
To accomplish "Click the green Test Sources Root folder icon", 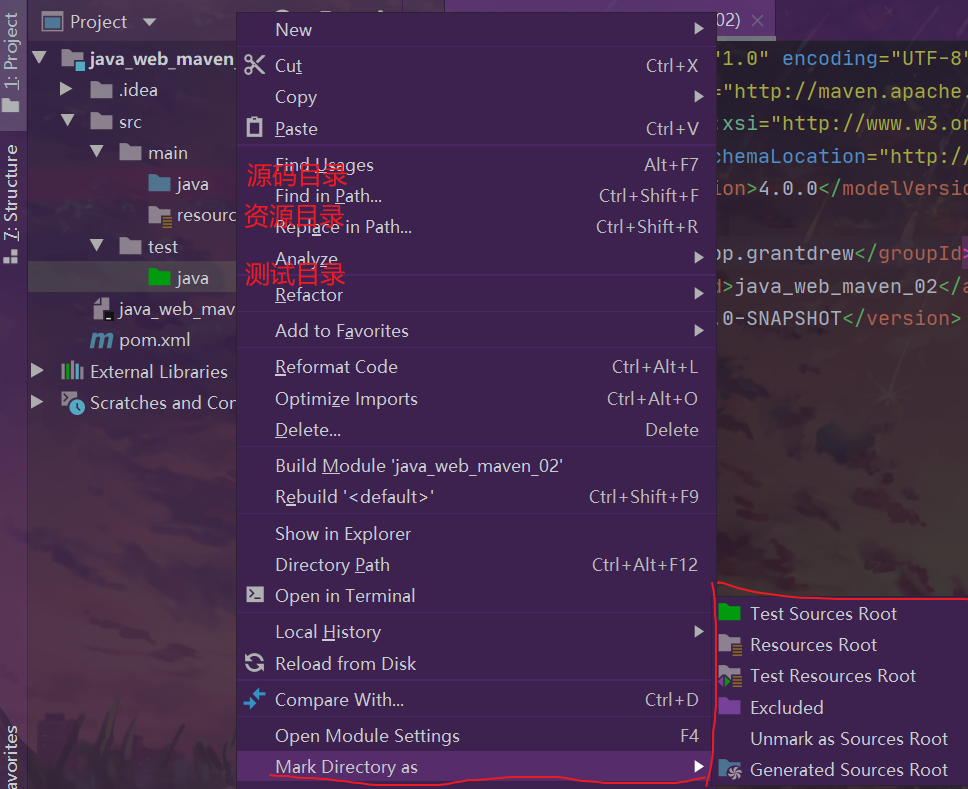I will tap(730, 612).
